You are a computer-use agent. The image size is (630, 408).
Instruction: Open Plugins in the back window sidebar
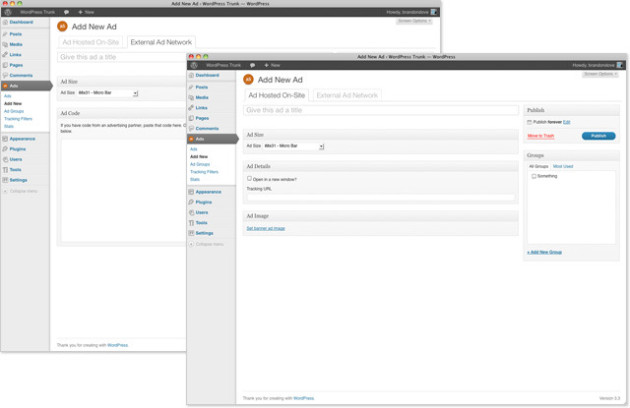(x=18, y=149)
